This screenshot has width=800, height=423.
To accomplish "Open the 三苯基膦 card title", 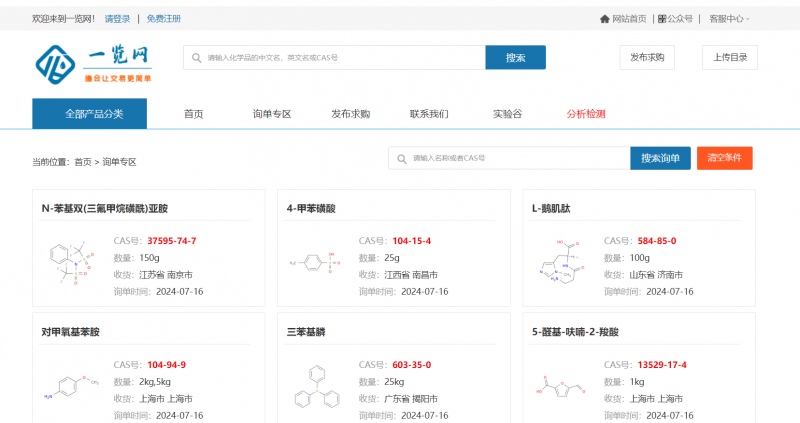I will coord(306,332).
